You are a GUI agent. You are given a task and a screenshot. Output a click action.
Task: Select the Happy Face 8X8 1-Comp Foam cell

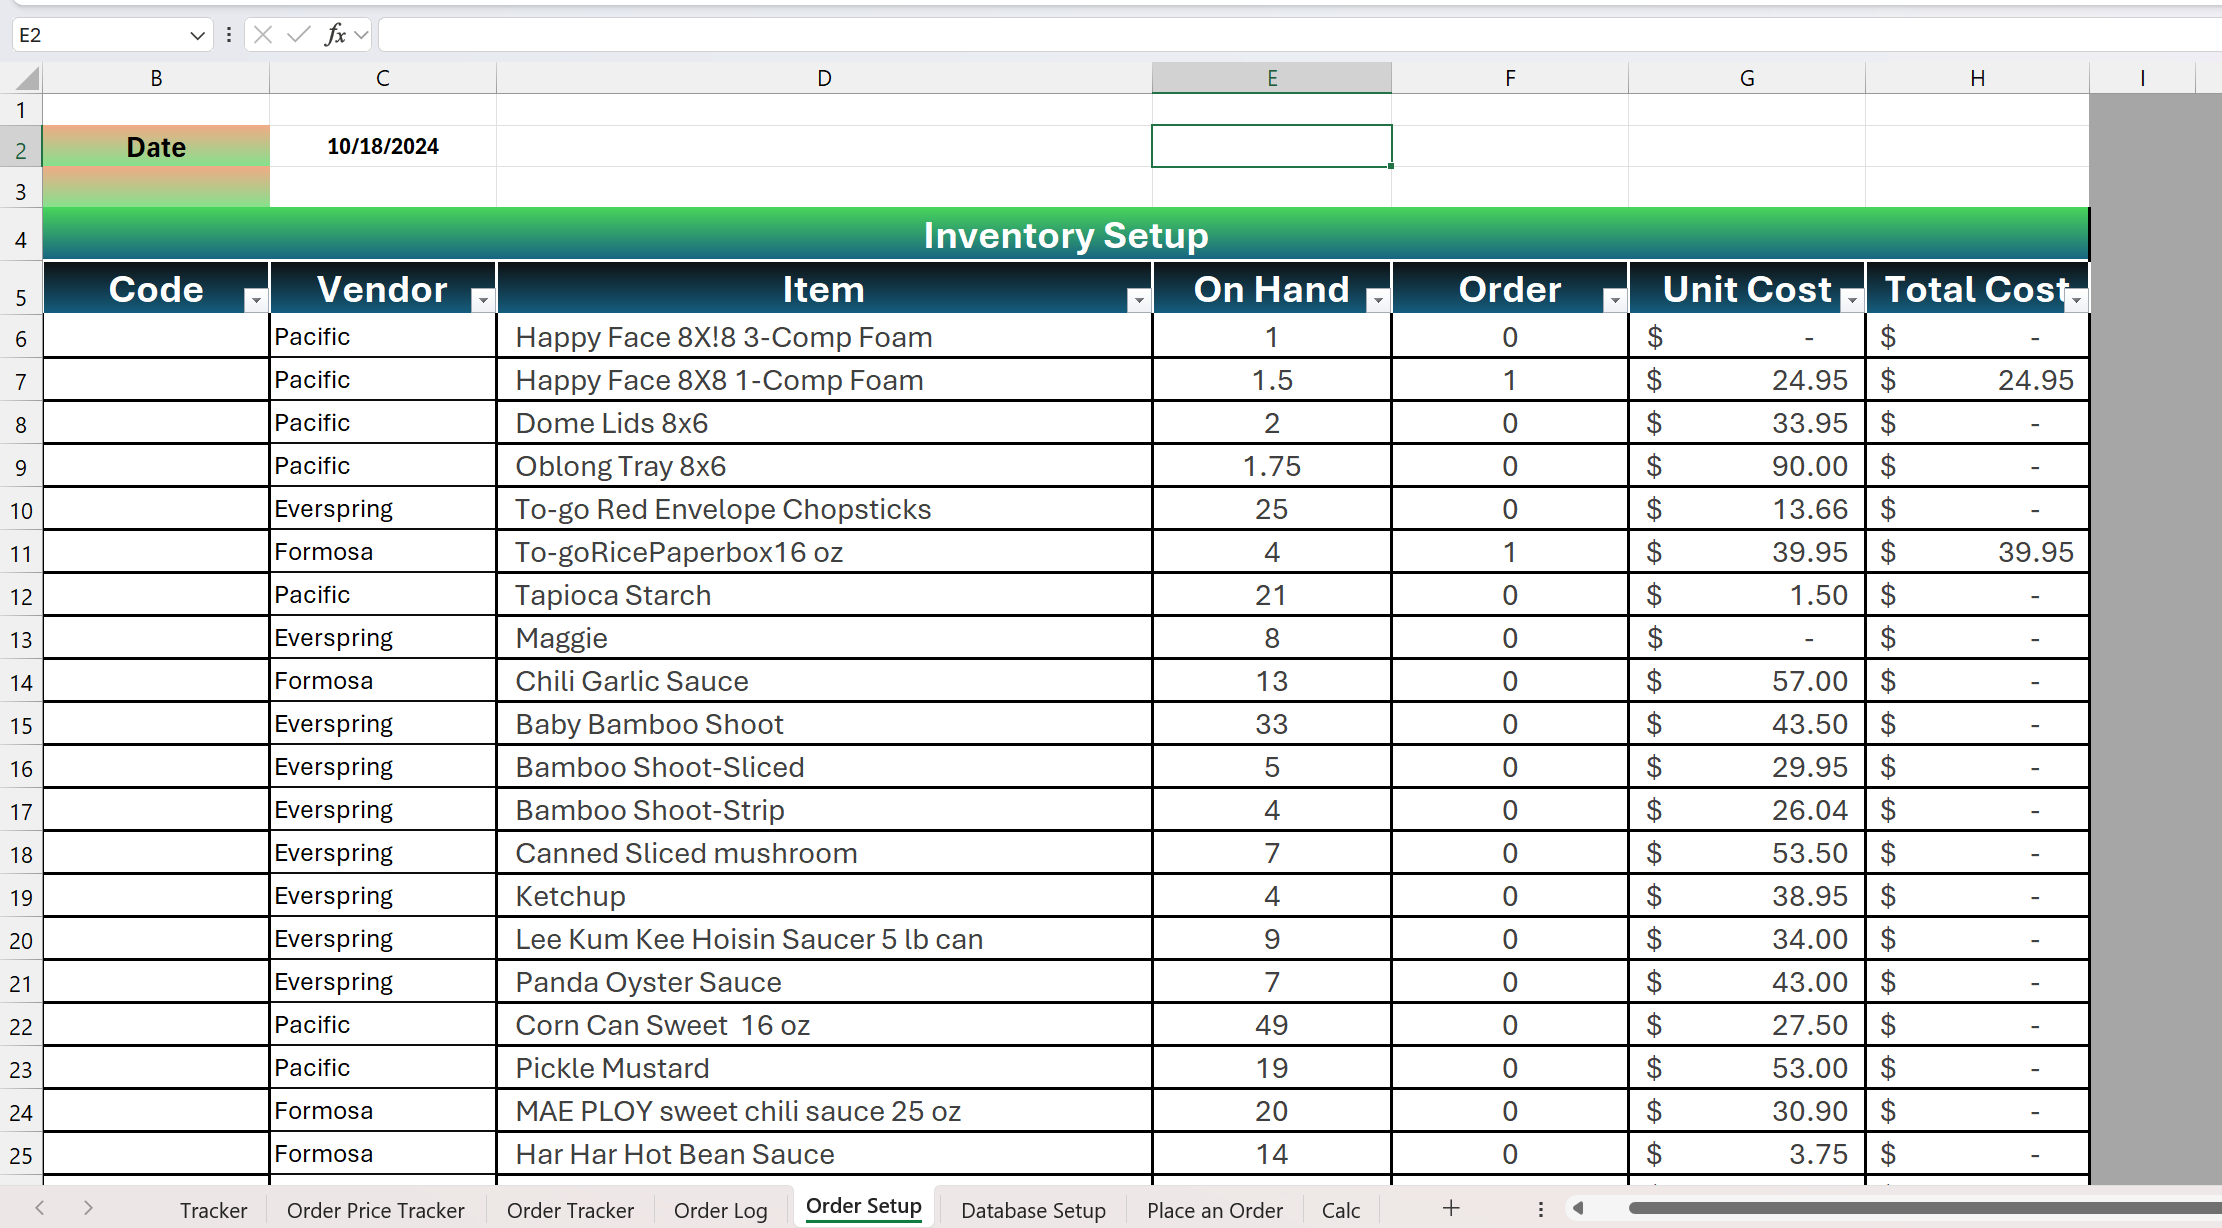click(824, 380)
